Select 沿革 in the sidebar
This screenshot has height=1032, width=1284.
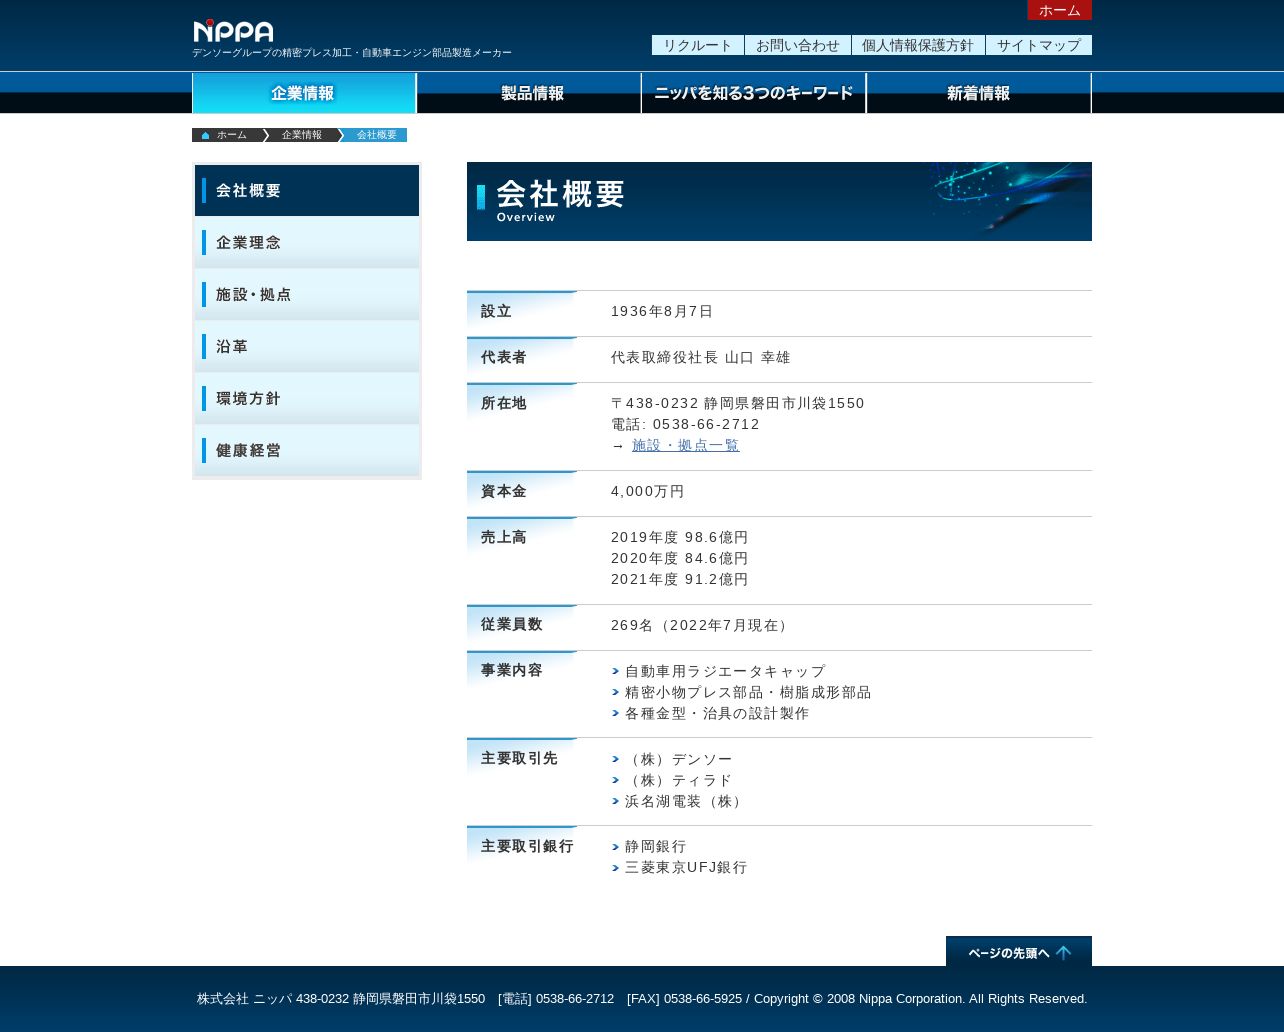[307, 346]
